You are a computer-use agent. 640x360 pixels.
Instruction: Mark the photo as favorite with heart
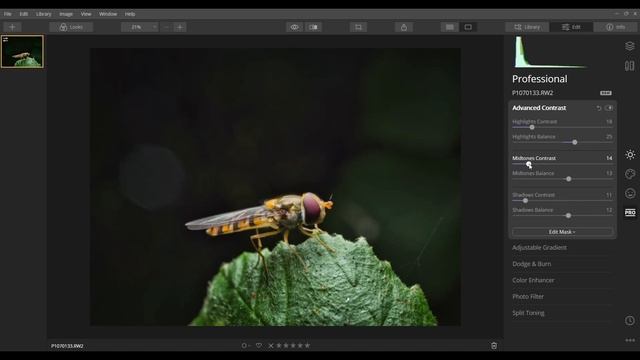click(x=259, y=346)
